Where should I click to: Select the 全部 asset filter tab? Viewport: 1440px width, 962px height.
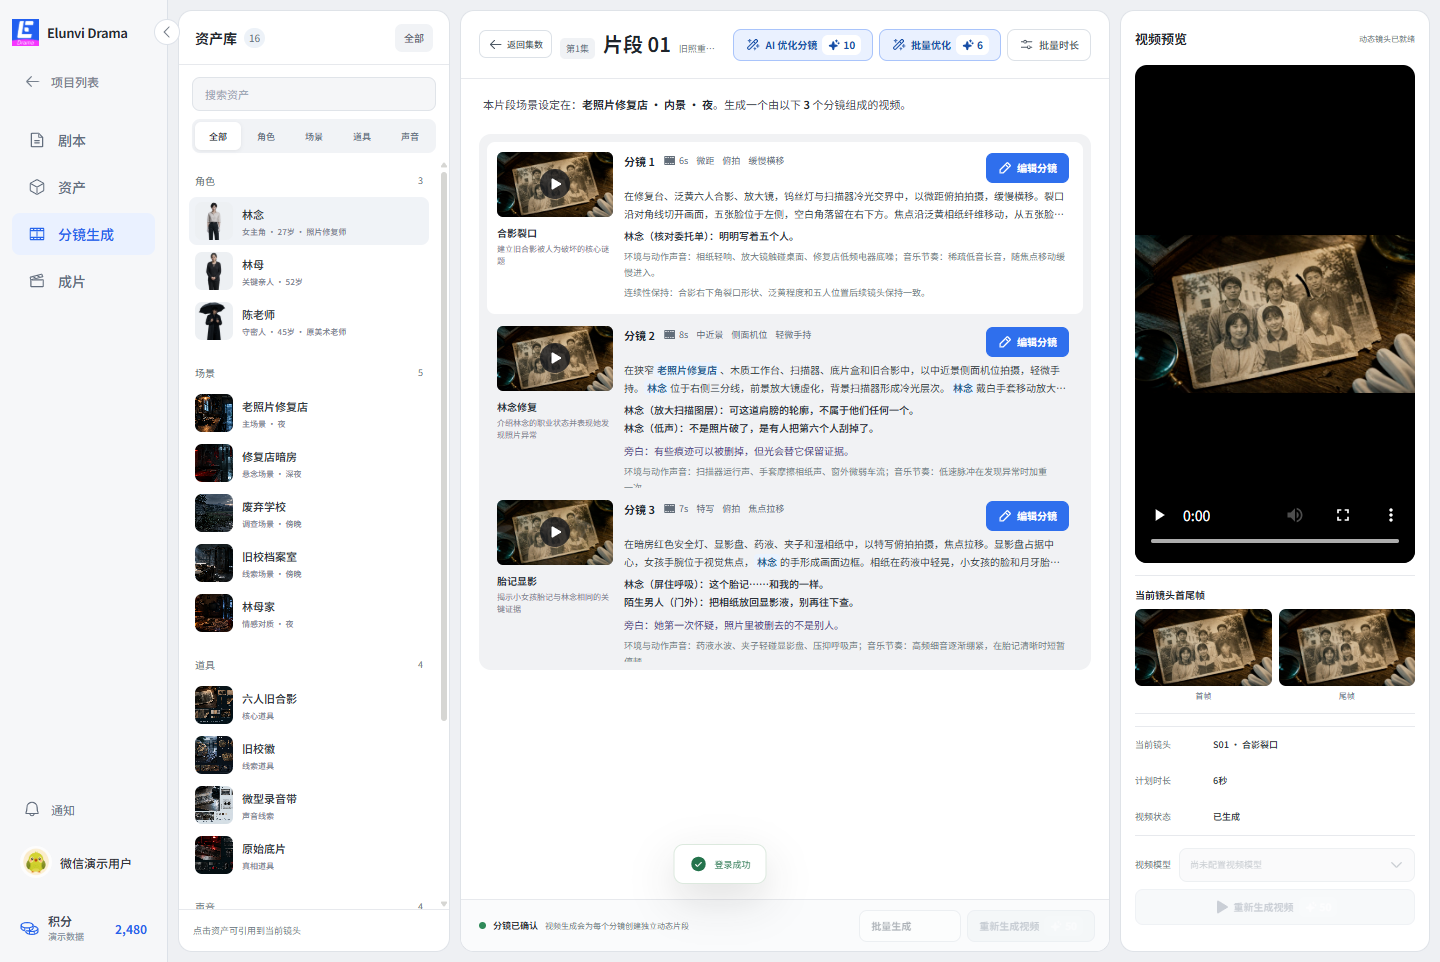pyautogui.click(x=218, y=136)
